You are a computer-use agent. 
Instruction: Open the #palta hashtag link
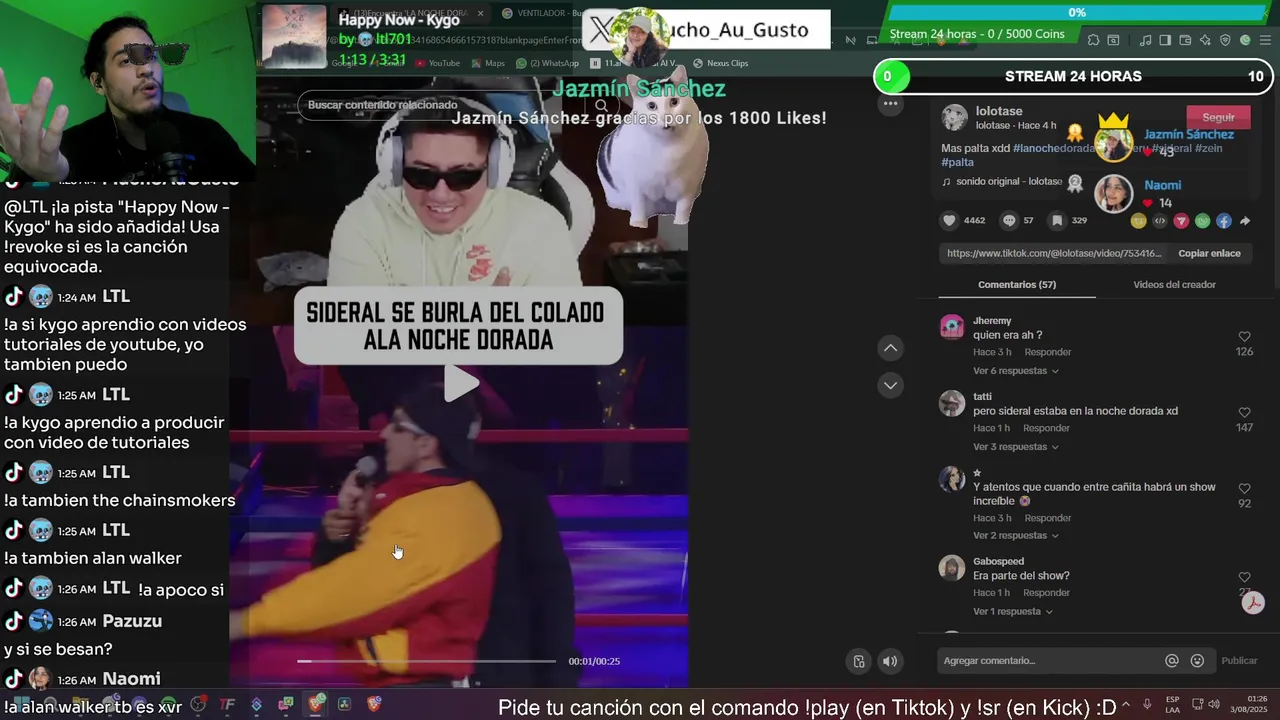point(957,162)
